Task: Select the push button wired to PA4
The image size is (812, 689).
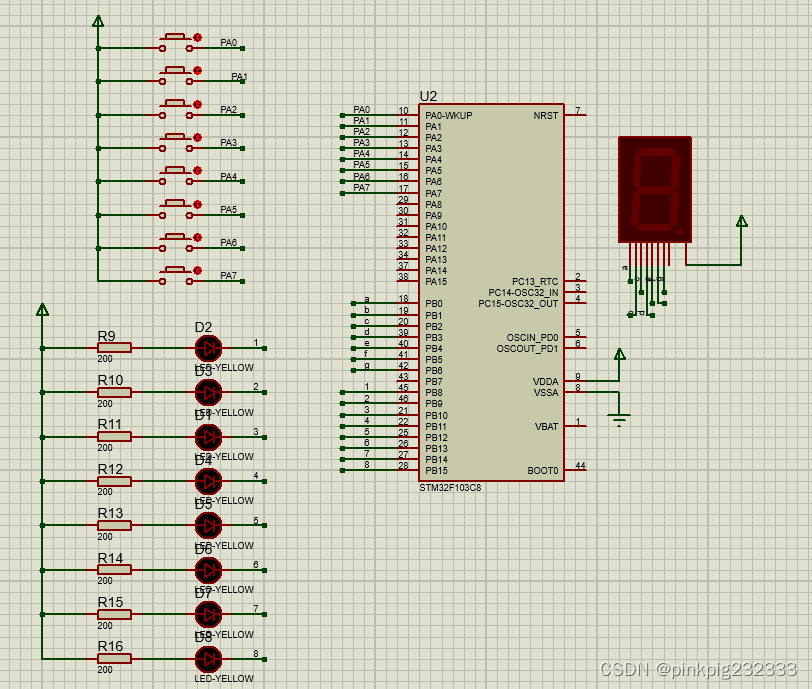Action: [176, 176]
